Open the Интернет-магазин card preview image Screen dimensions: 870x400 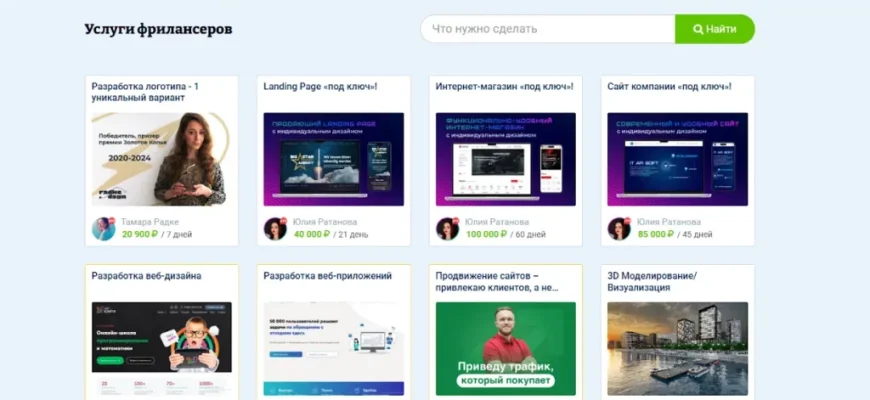(505, 159)
